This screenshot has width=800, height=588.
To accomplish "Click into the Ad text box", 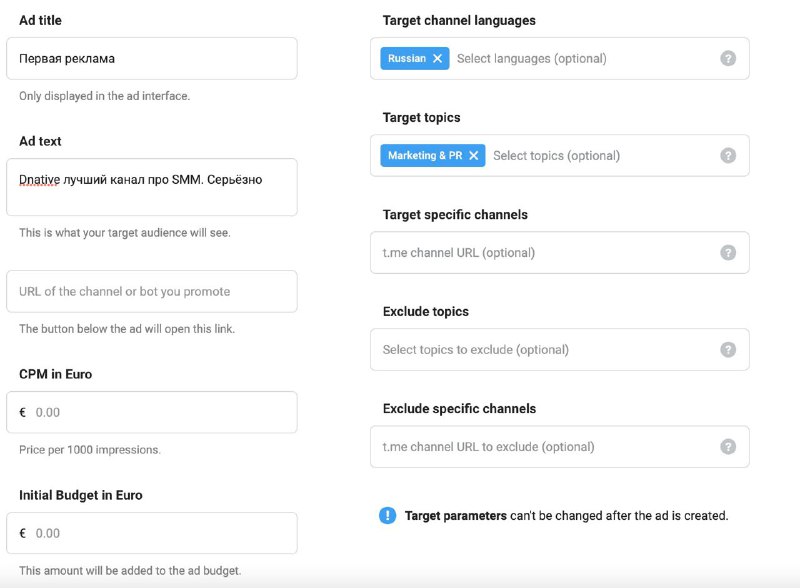I will coord(152,186).
